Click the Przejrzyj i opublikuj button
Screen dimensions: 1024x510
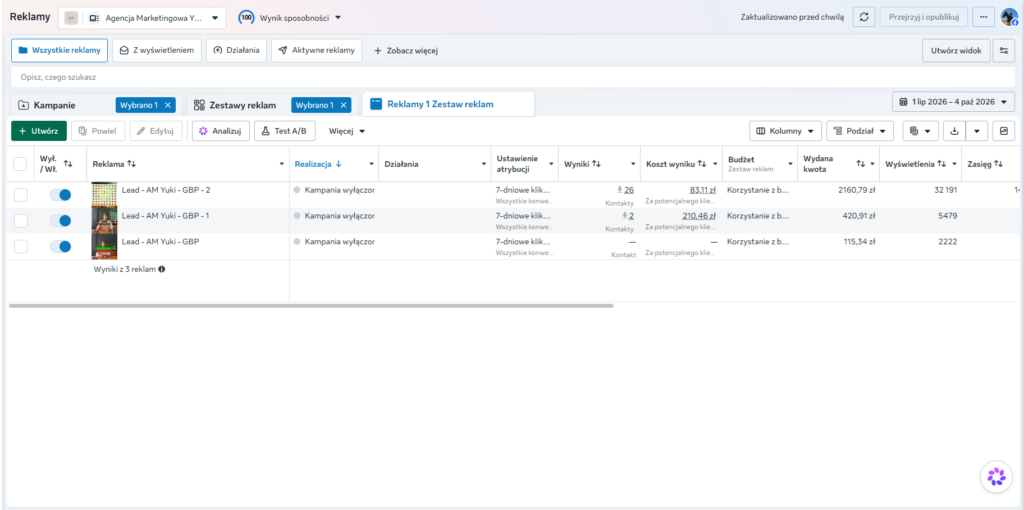pos(923,18)
